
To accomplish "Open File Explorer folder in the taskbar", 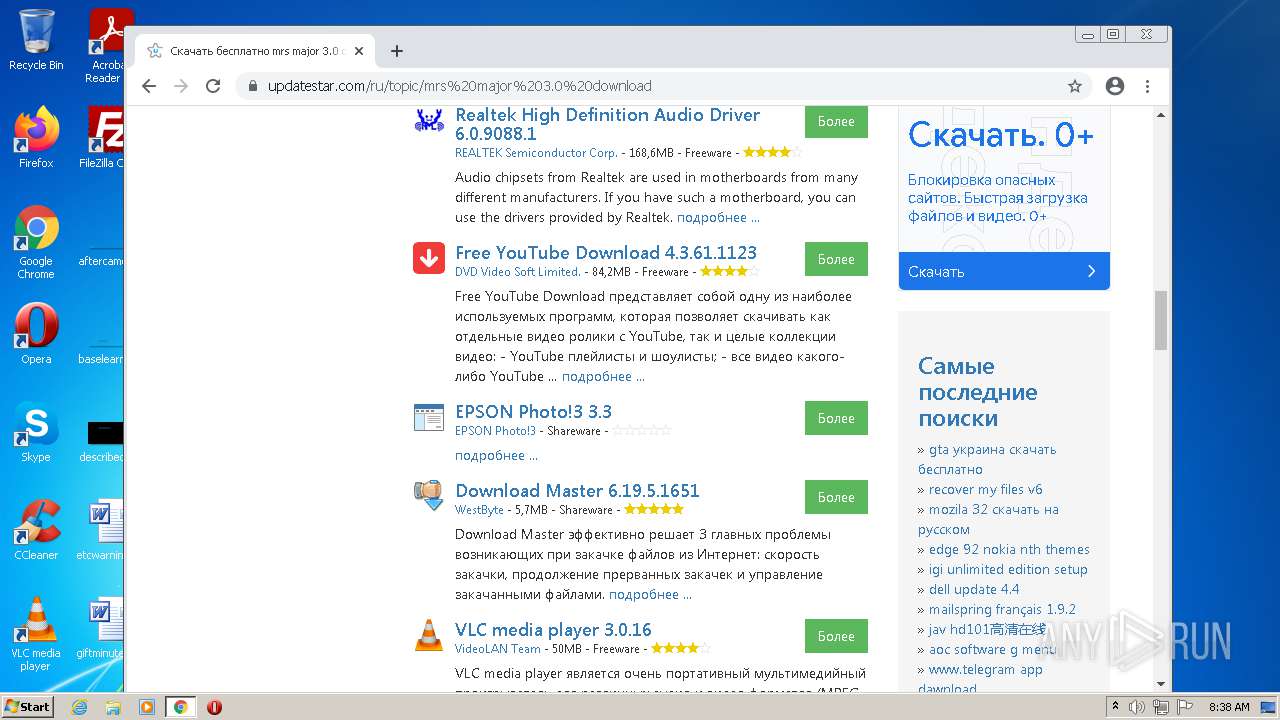I will (x=113, y=707).
